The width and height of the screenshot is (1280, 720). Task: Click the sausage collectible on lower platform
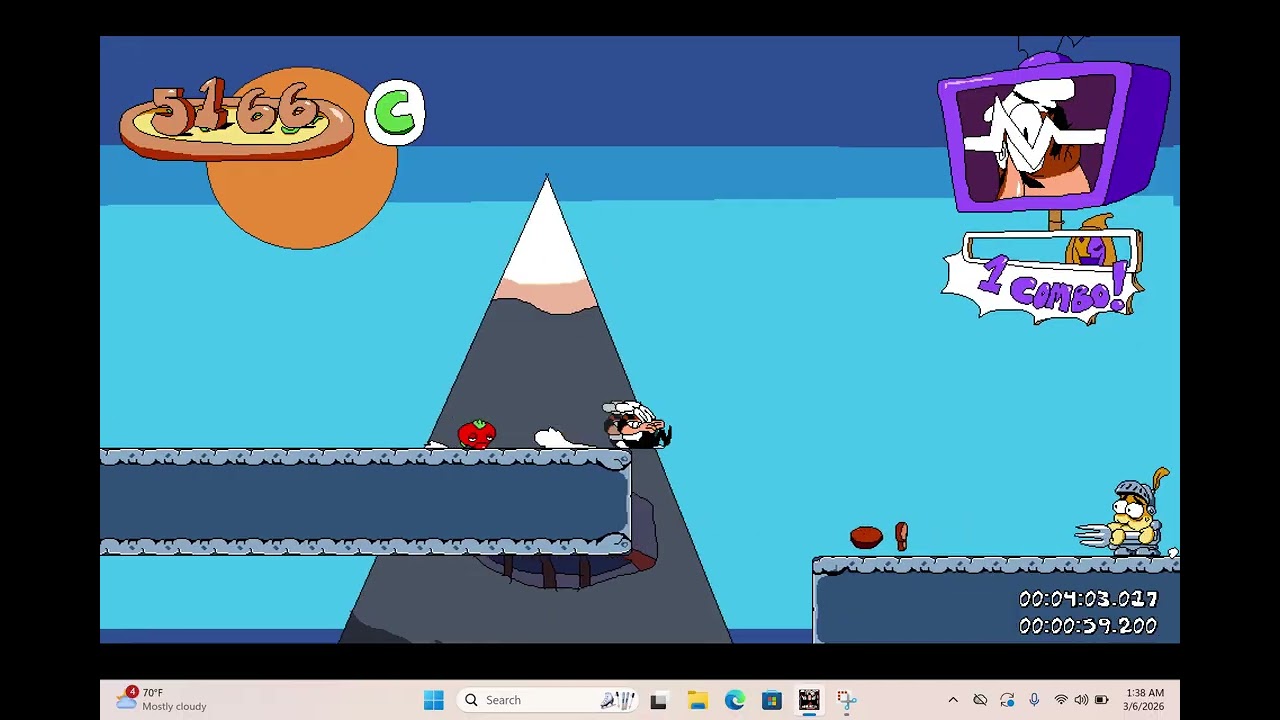866,537
